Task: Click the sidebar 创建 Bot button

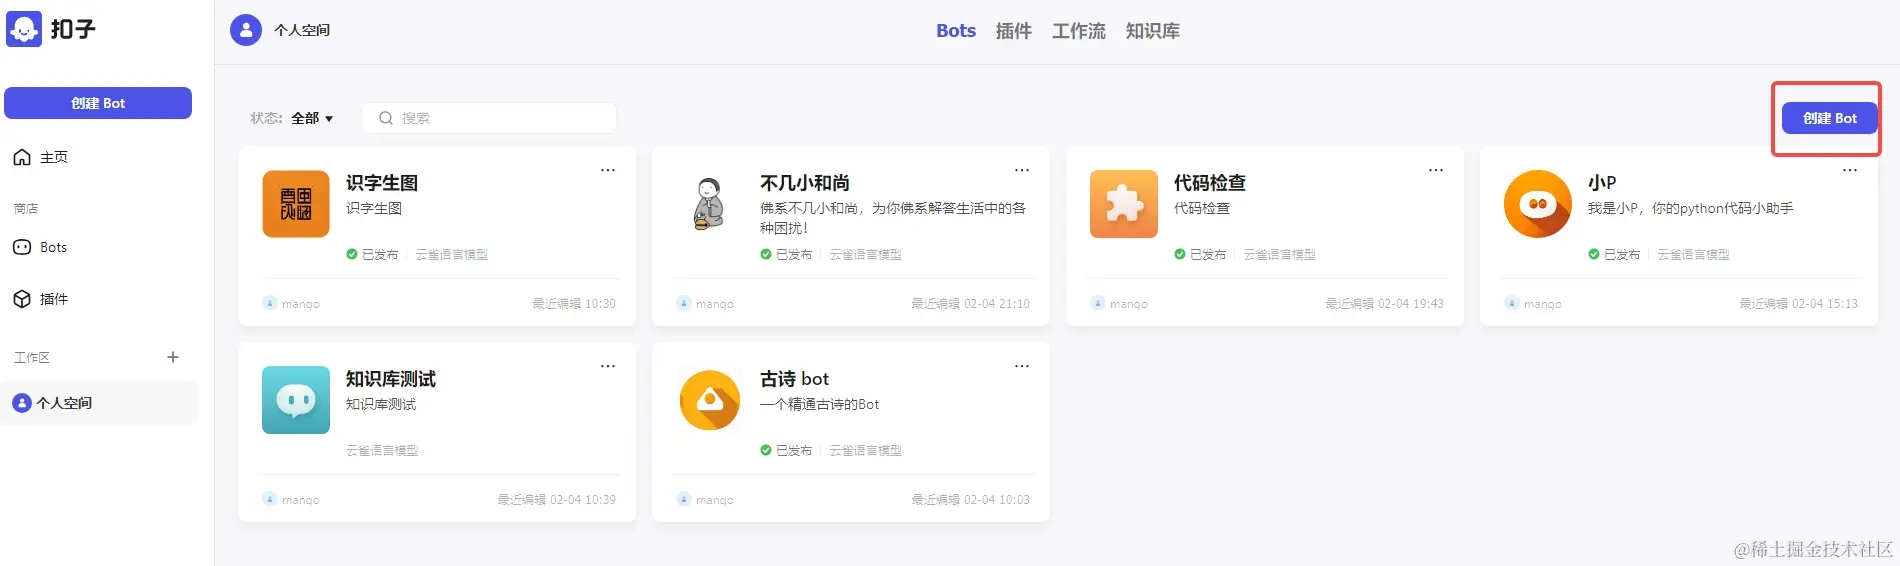Action: (98, 103)
